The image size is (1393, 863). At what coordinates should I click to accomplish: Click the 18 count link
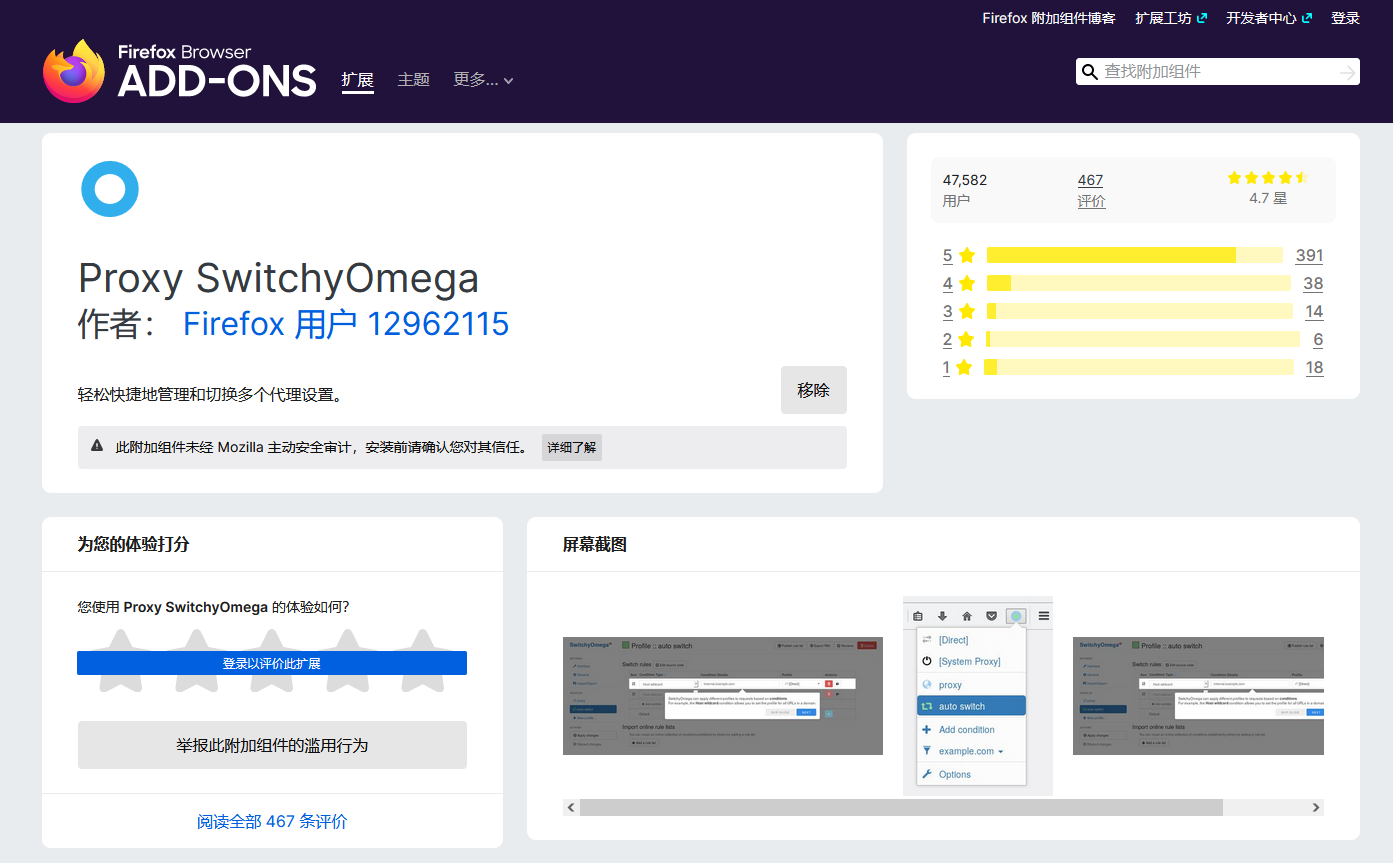pos(1314,367)
